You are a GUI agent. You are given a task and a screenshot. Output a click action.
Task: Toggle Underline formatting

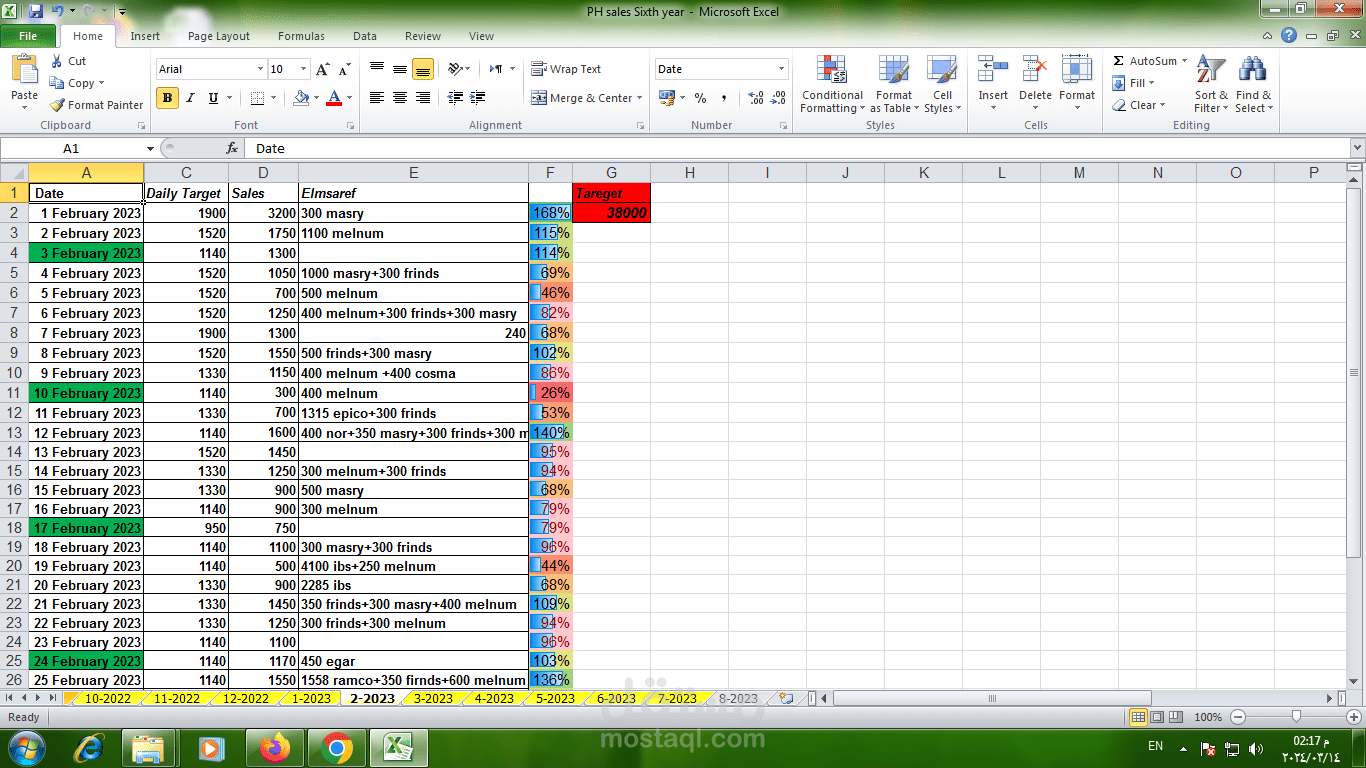213,98
